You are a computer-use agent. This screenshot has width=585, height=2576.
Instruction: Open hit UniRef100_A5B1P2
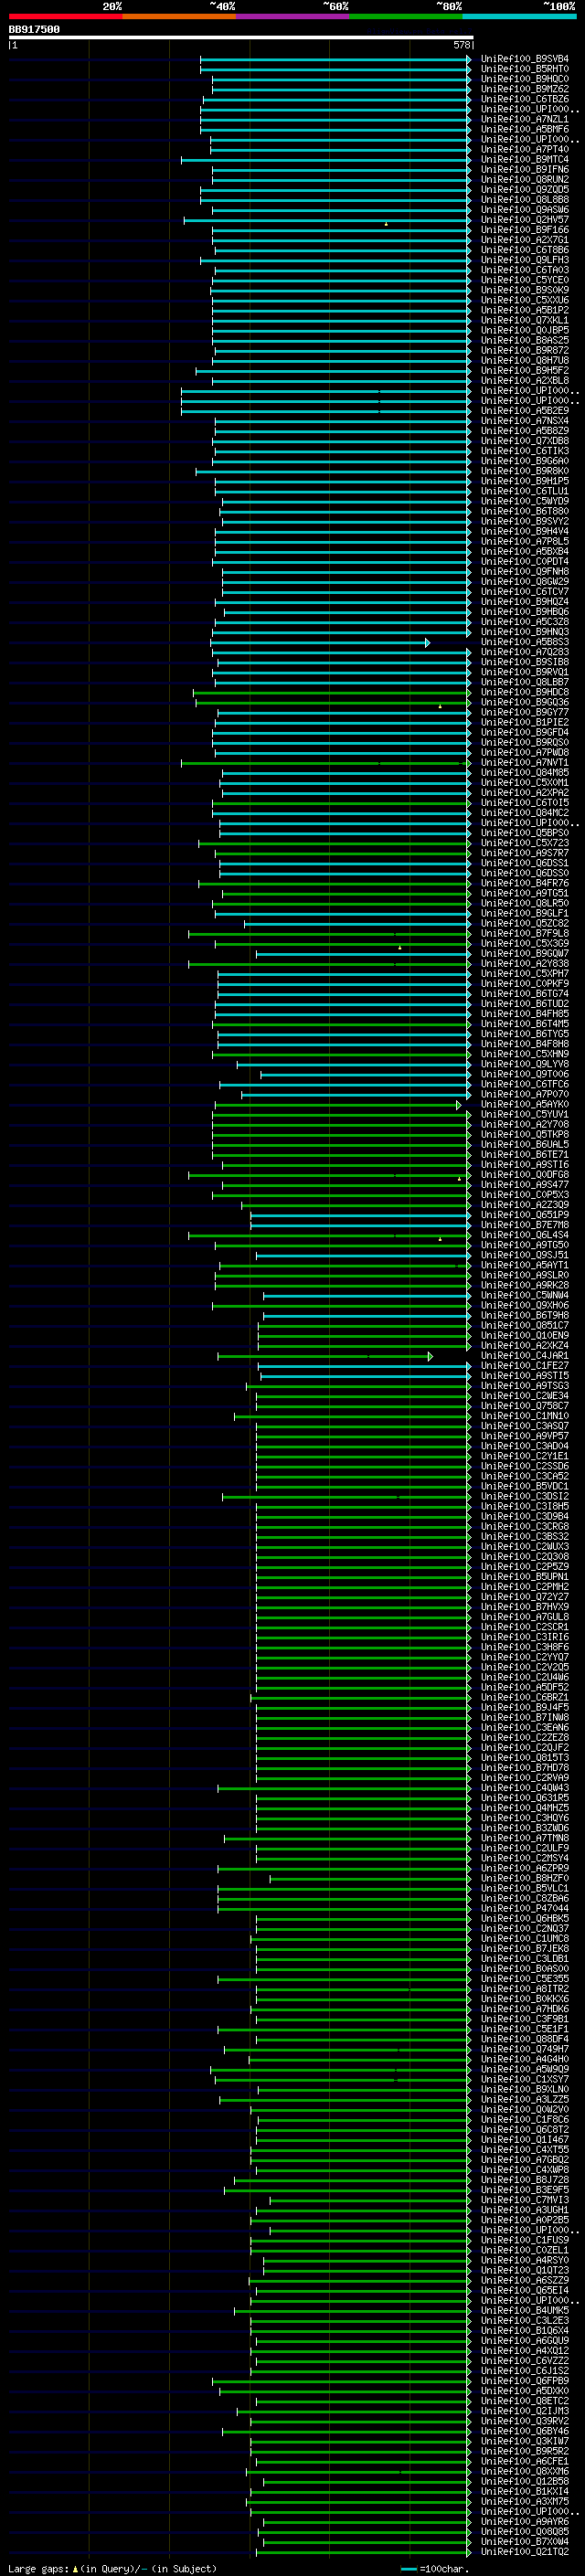[525, 310]
